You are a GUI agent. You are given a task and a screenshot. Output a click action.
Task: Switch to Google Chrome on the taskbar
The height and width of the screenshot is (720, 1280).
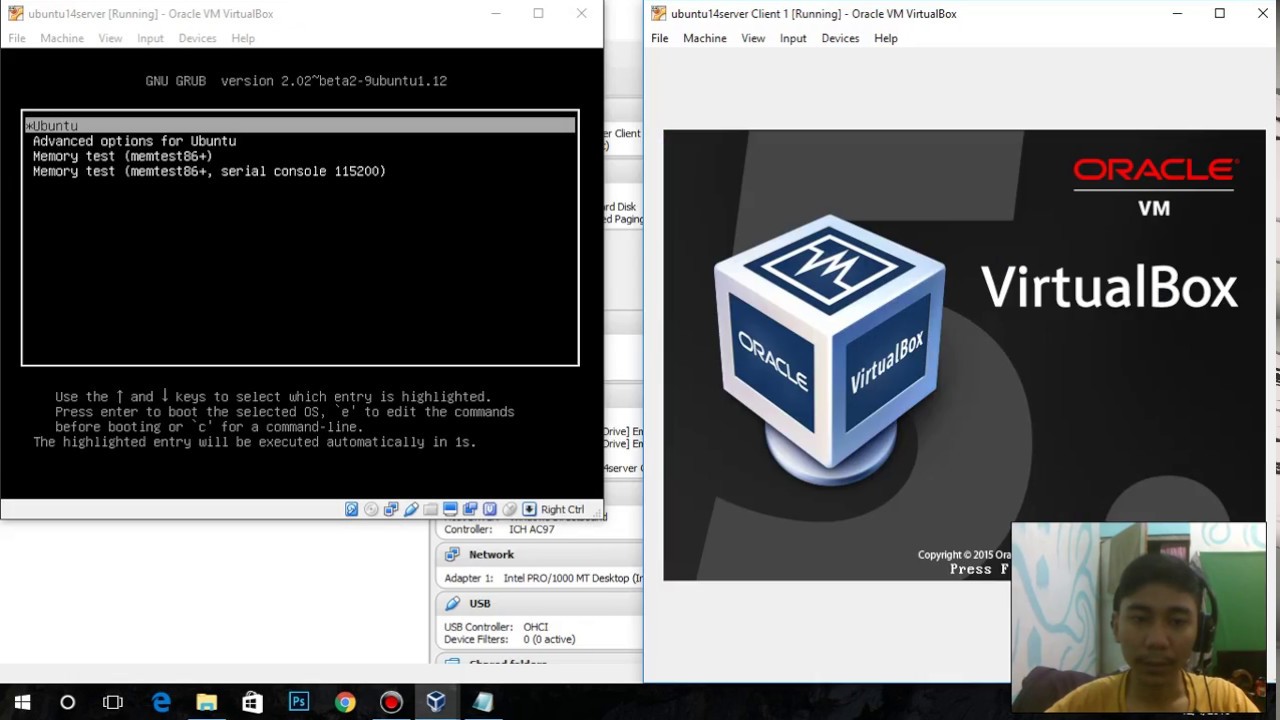[344, 702]
